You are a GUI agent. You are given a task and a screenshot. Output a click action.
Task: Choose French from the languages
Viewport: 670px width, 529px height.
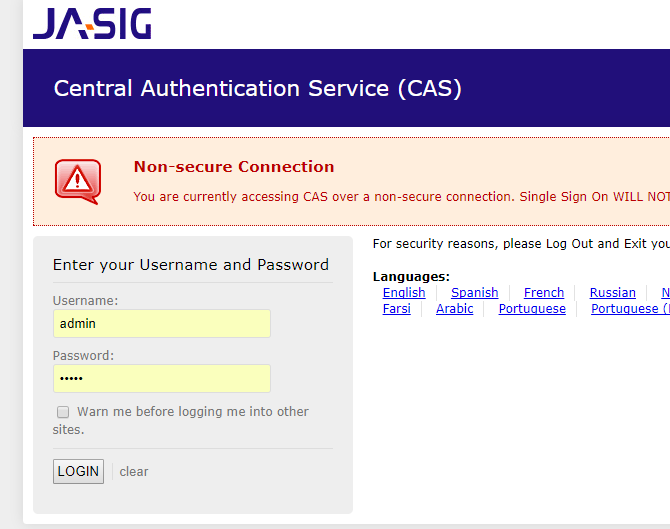[544, 293]
